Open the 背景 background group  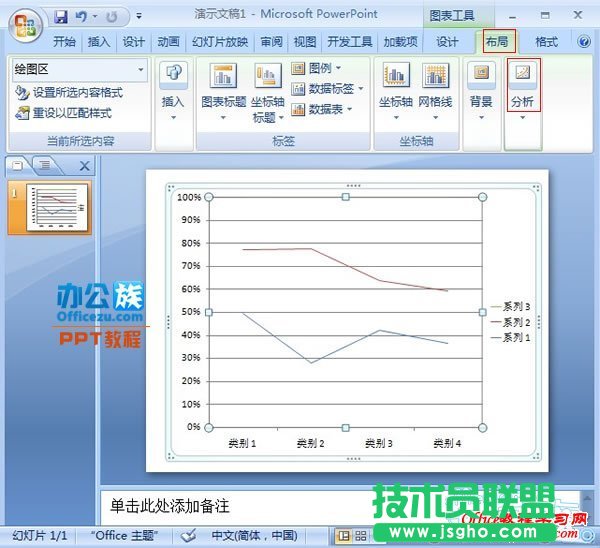(481, 92)
